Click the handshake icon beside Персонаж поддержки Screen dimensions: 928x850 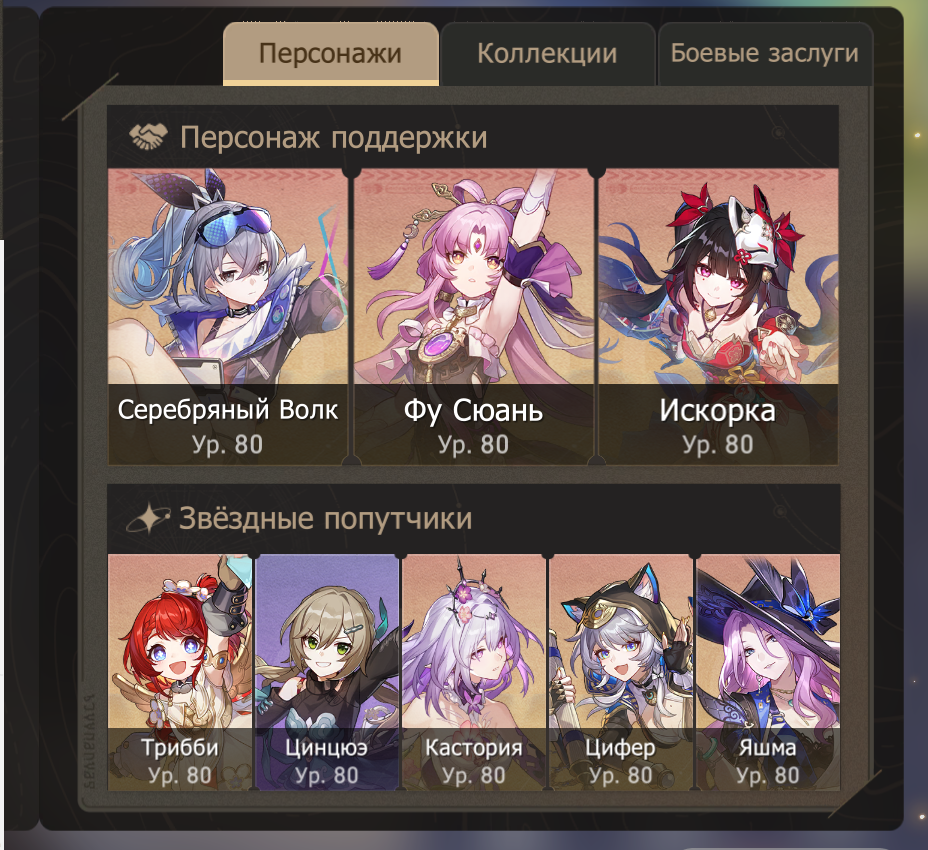[148, 137]
